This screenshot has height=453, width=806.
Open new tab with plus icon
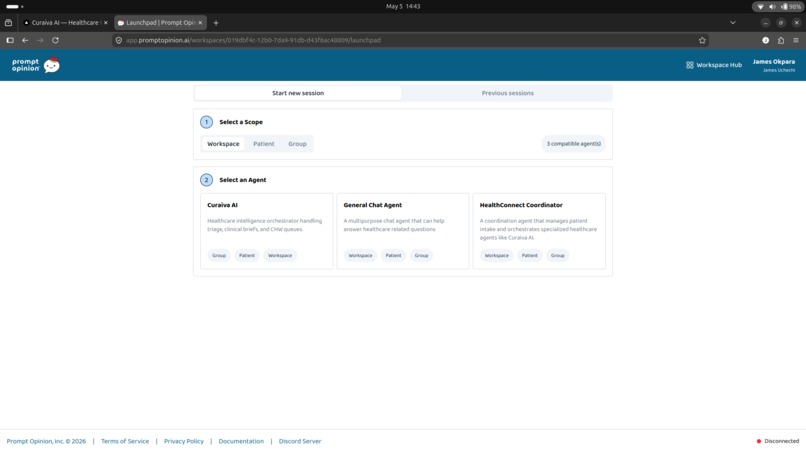coord(216,23)
